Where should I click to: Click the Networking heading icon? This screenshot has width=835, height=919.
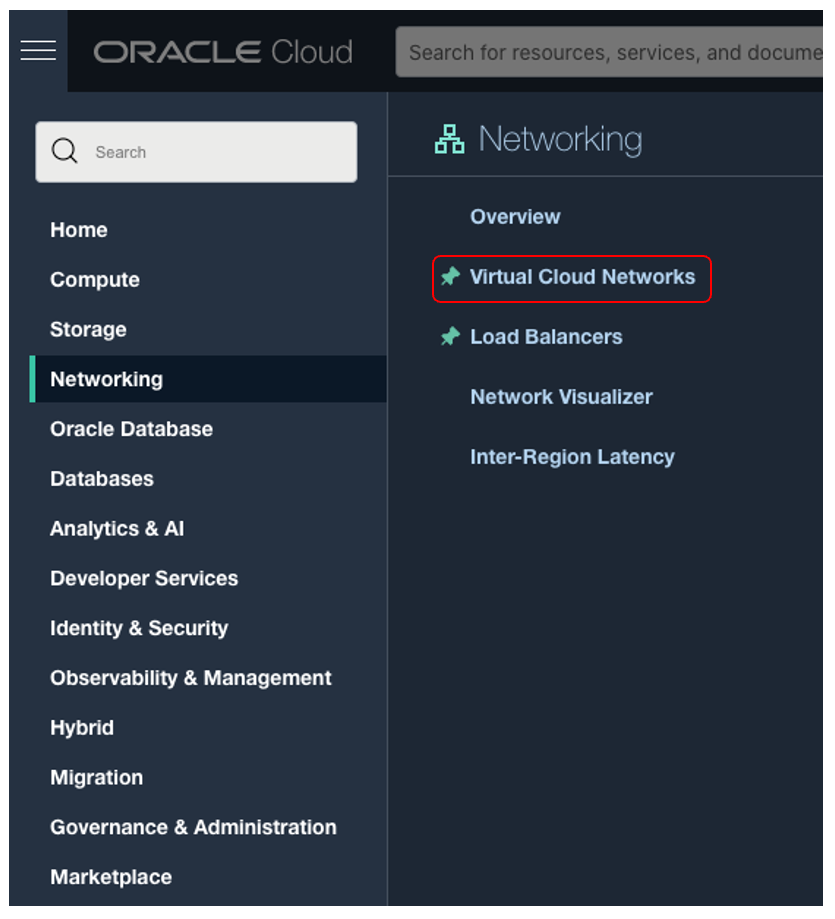(450, 140)
